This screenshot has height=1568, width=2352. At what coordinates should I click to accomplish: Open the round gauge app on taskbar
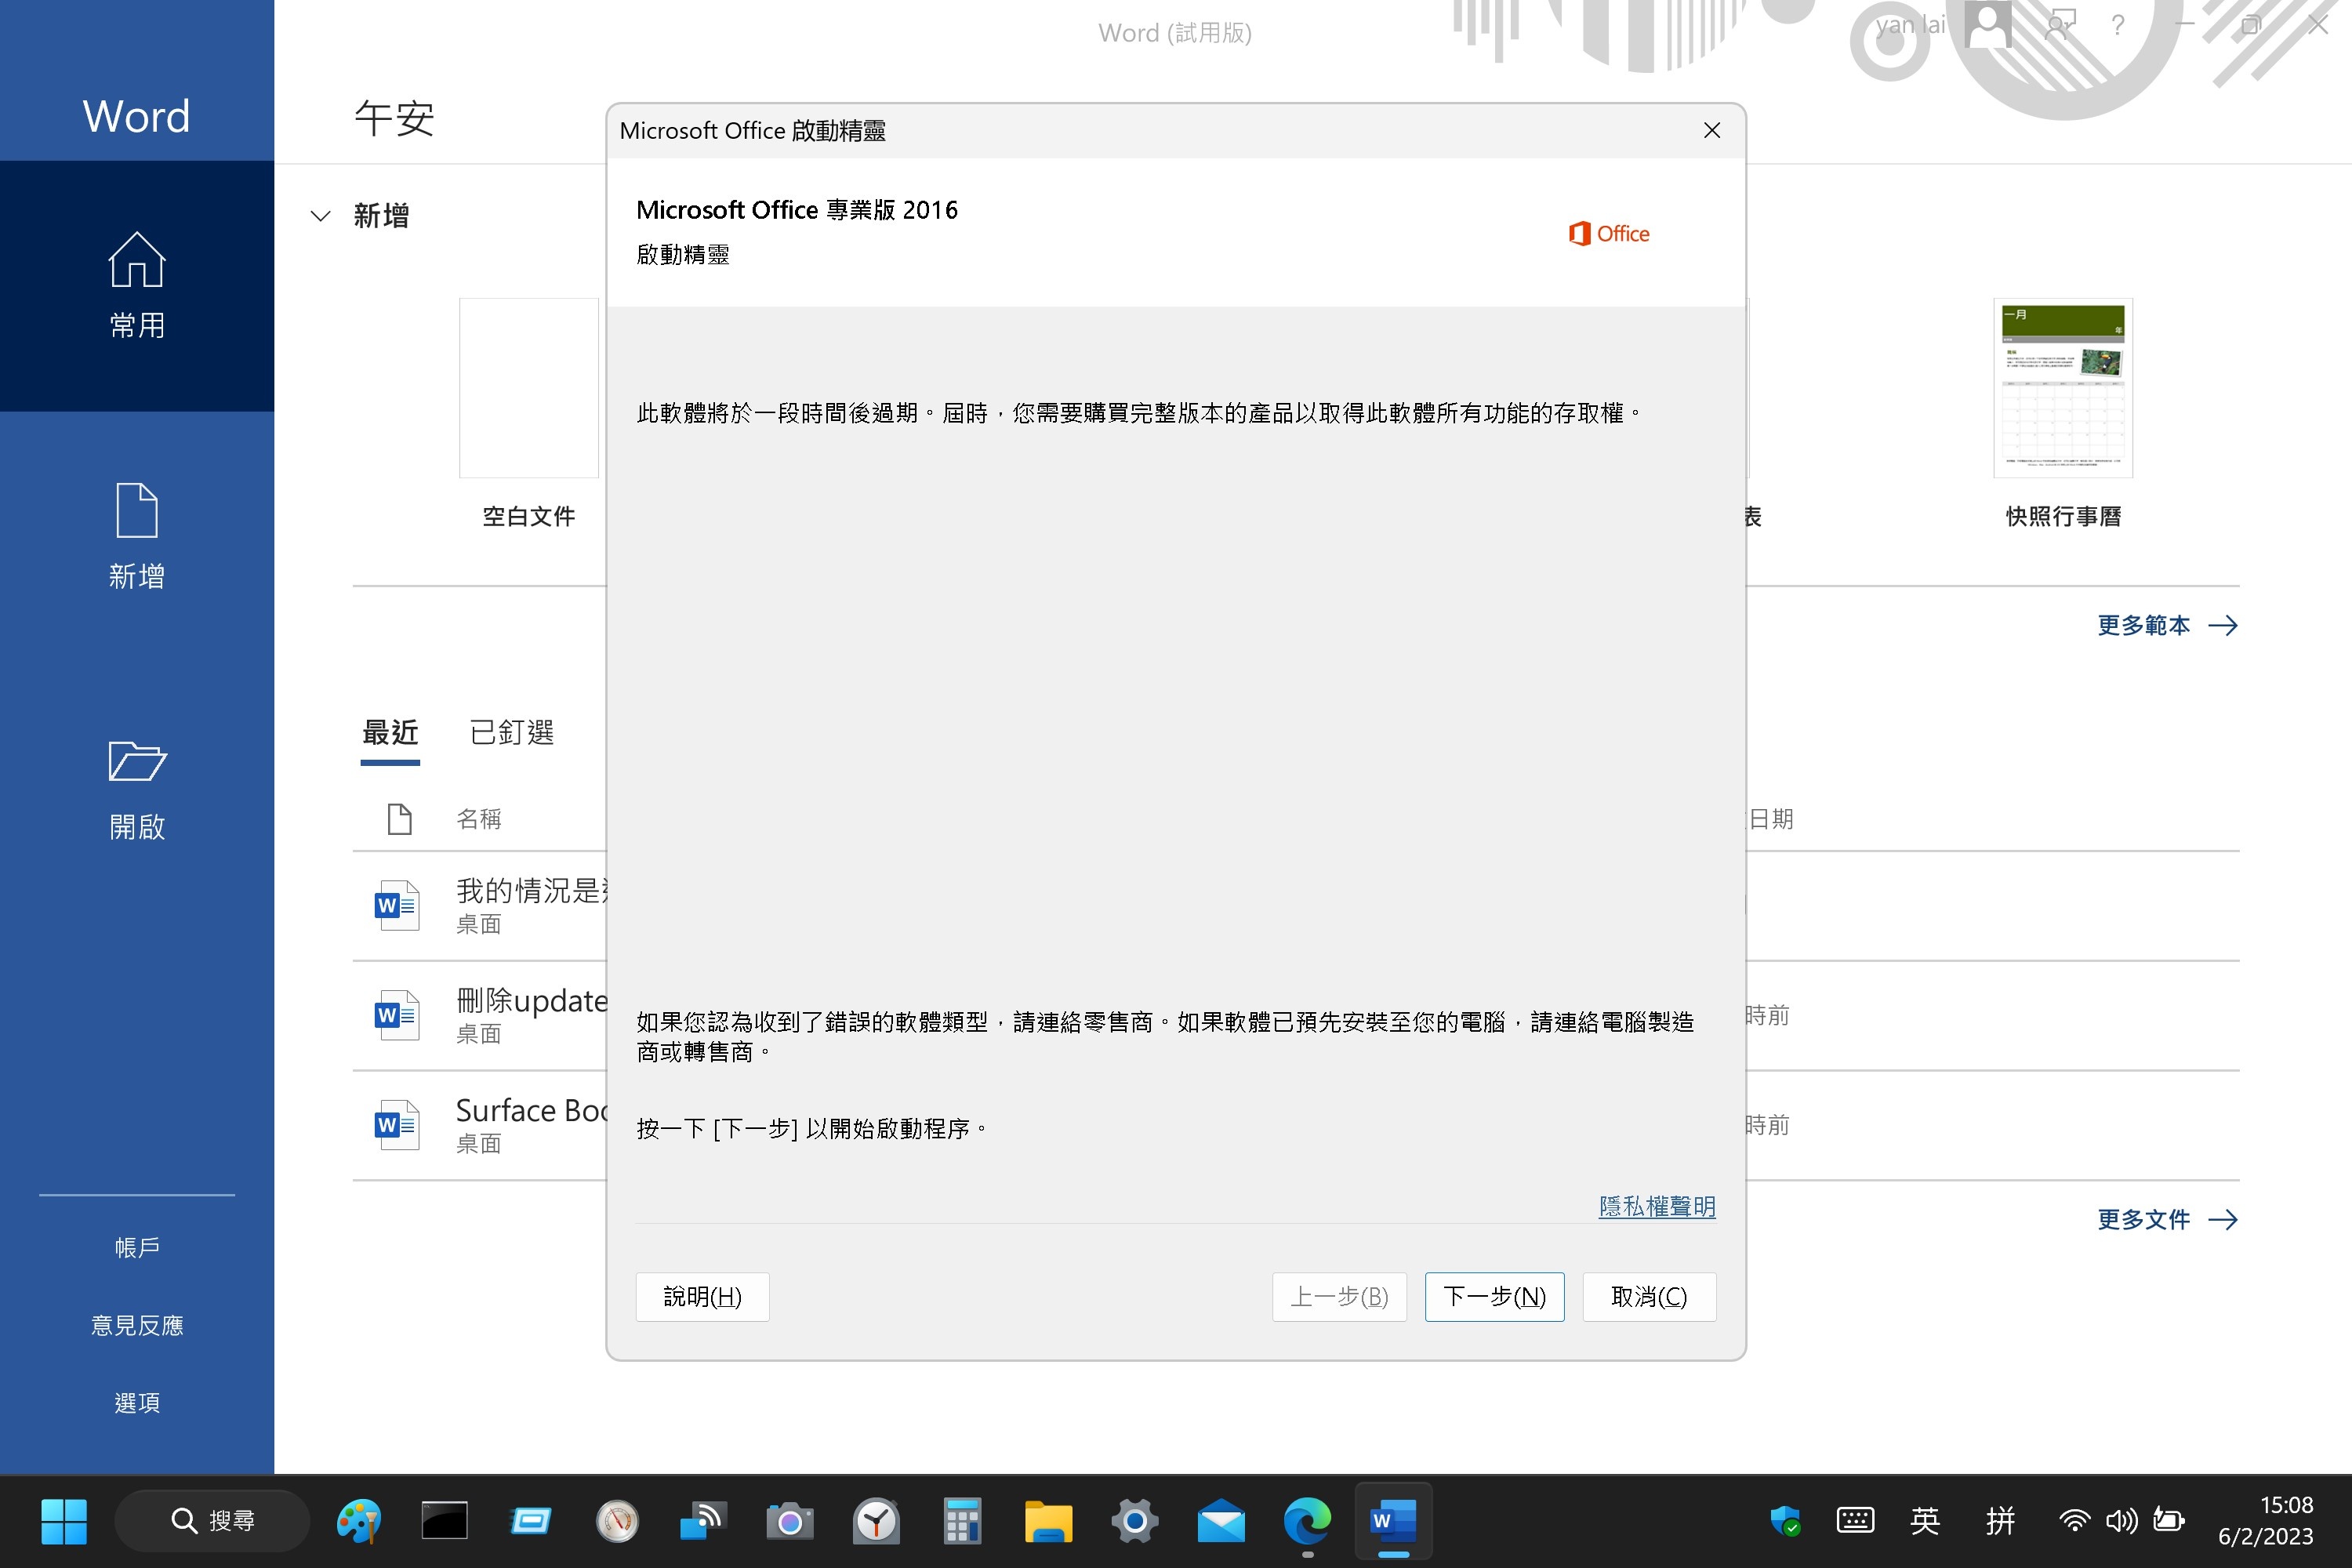617,1521
